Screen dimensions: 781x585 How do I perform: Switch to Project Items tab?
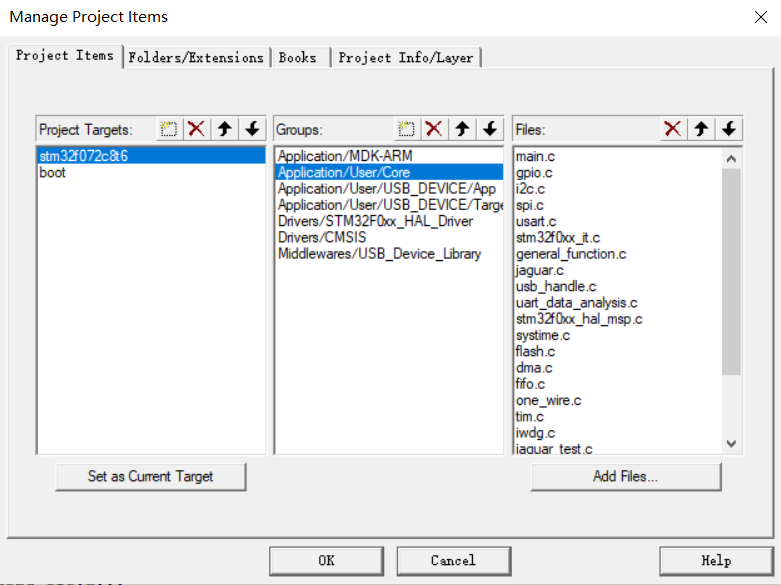point(65,55)
